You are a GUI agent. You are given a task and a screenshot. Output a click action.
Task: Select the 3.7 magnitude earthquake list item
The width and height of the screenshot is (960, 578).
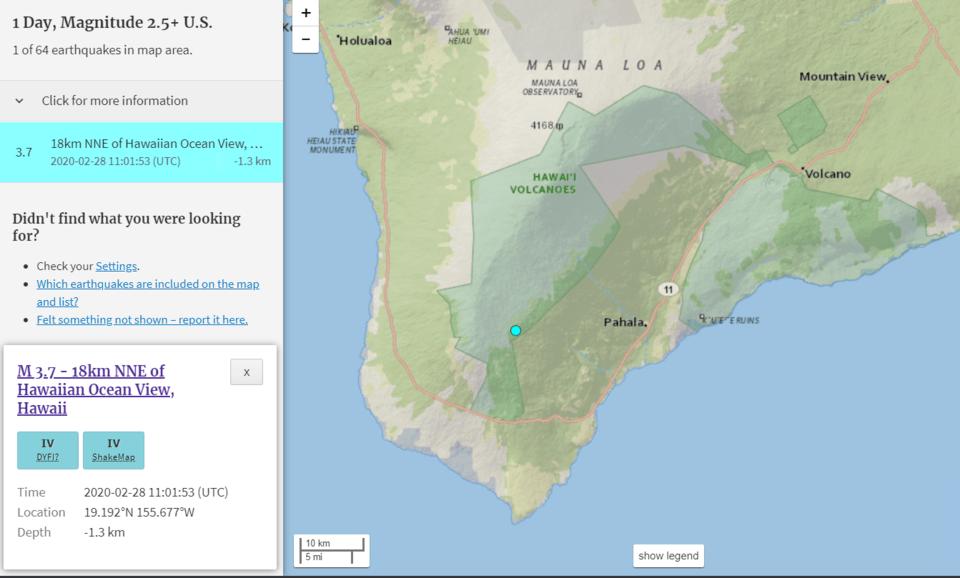141,152
